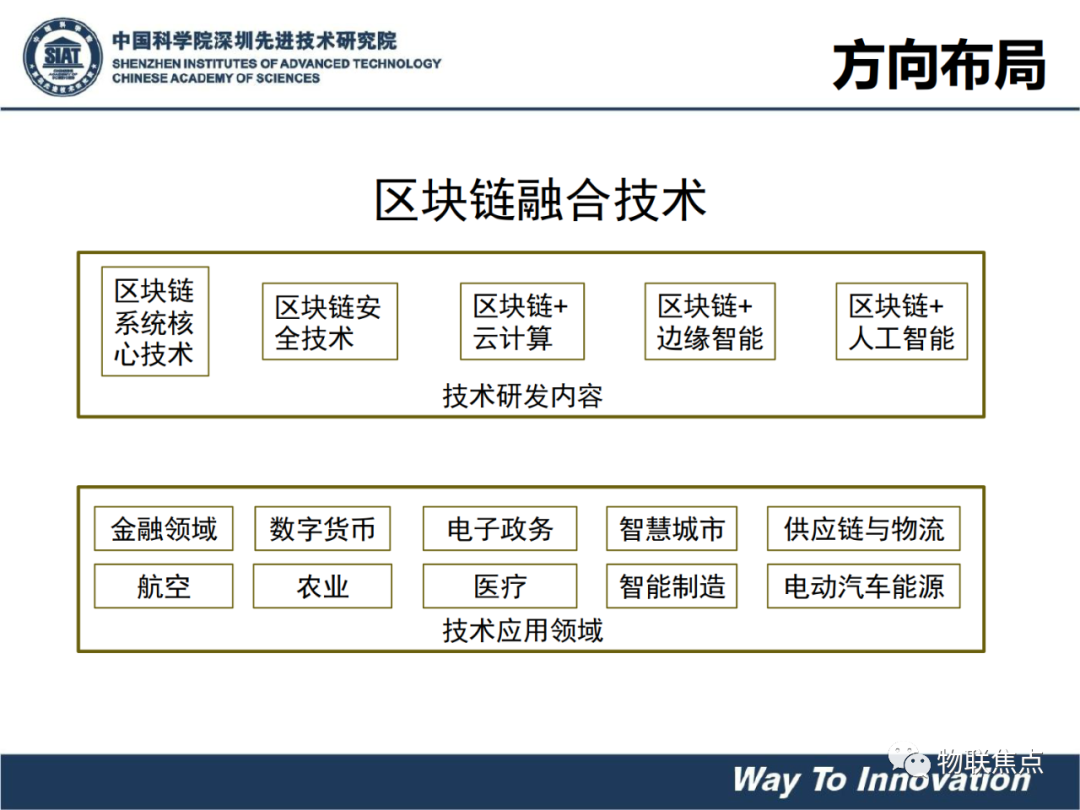Select the 区块链系统核心技术 box
The height and width of the screenshot is (810, 1080).
coord(155,322)
